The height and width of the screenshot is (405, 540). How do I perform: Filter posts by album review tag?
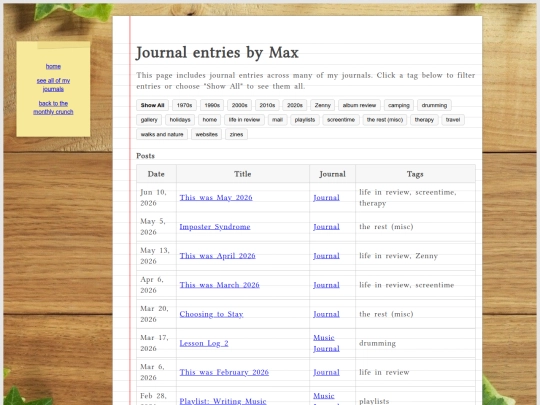point(359,105)
